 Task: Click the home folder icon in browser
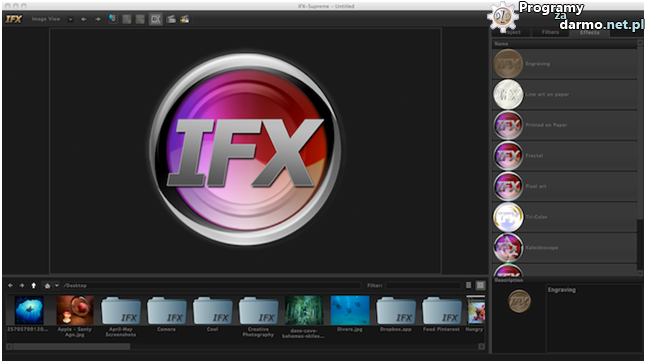(x=47, y=286)
